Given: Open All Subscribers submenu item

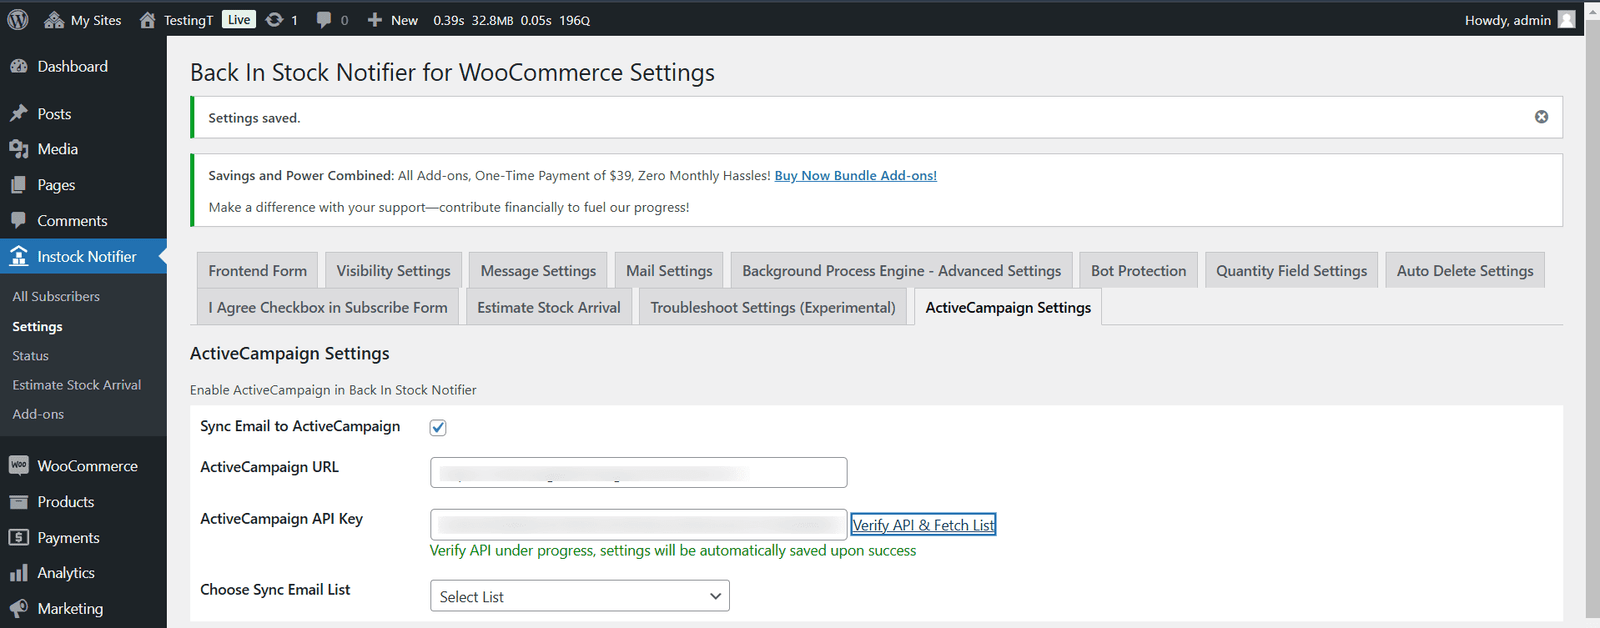Looking at the screenshot, I should click(x=56, y=297).
